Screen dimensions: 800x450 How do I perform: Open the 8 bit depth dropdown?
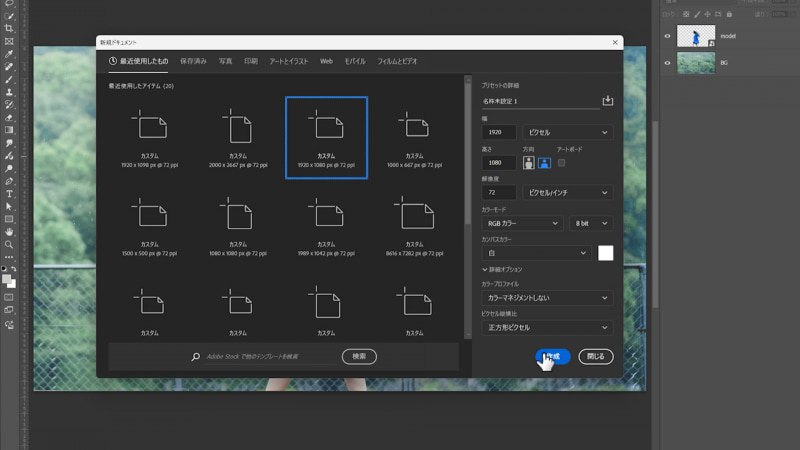coord(591,223)
